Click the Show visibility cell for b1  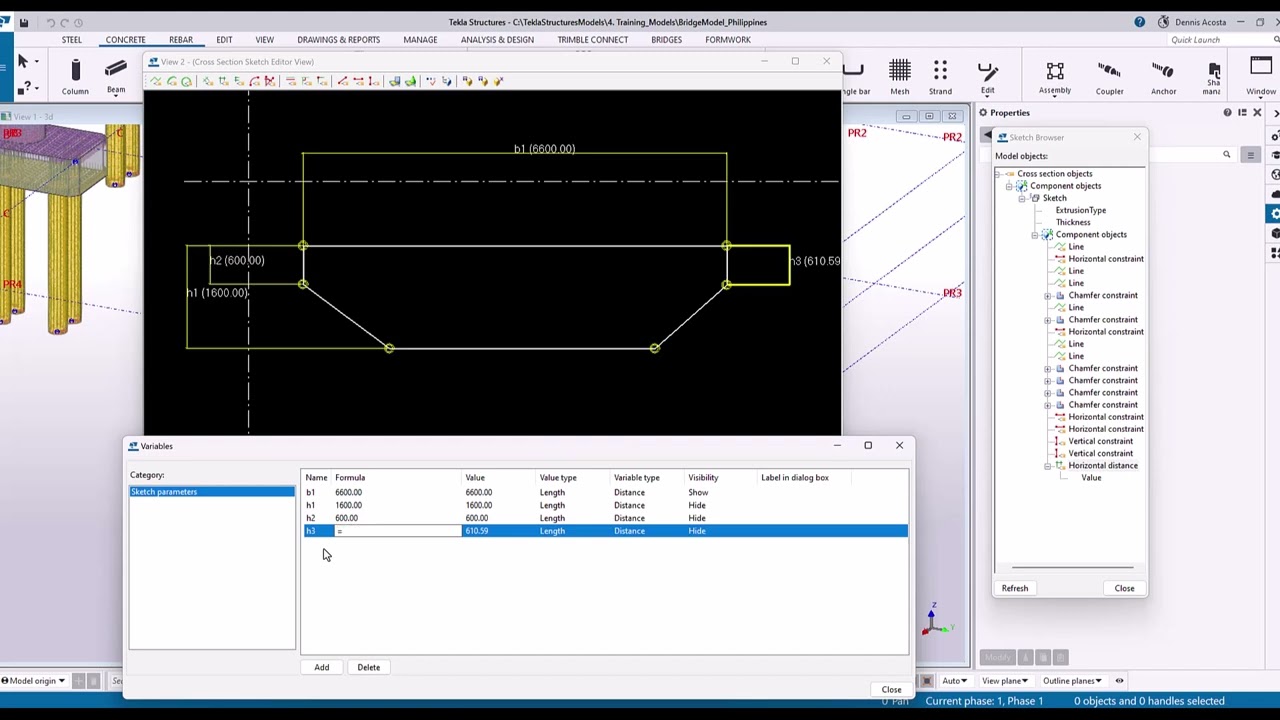[x=698, y=492]
